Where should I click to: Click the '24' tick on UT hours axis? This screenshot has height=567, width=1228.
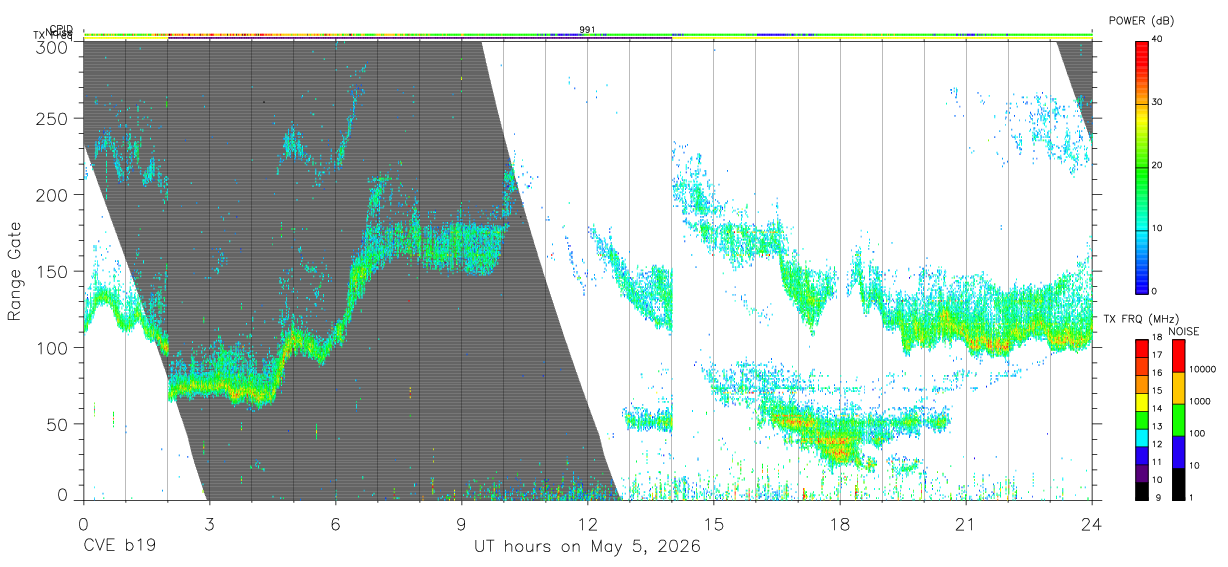[x=1092, y=523]
